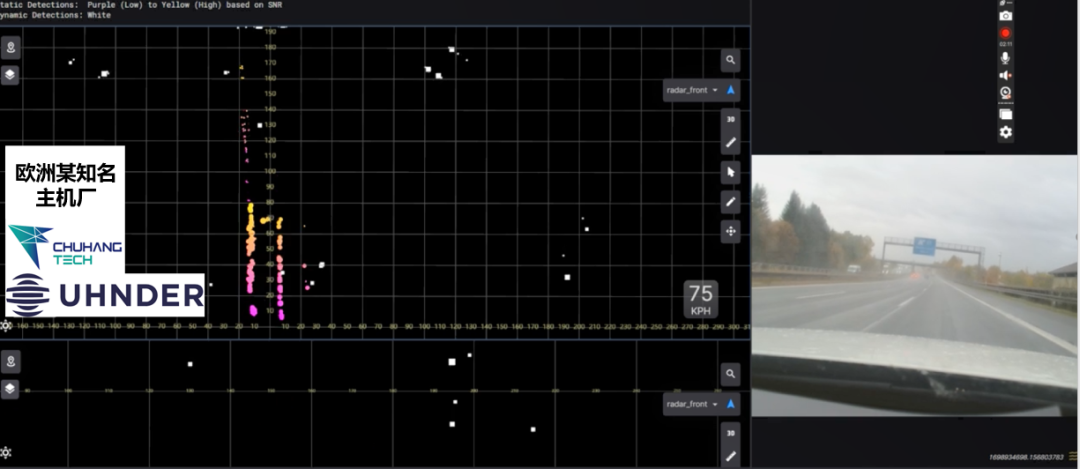Toggle the 3D view button in the bottom panel
Screen dimensions: 1080x469
coord(731,433)
